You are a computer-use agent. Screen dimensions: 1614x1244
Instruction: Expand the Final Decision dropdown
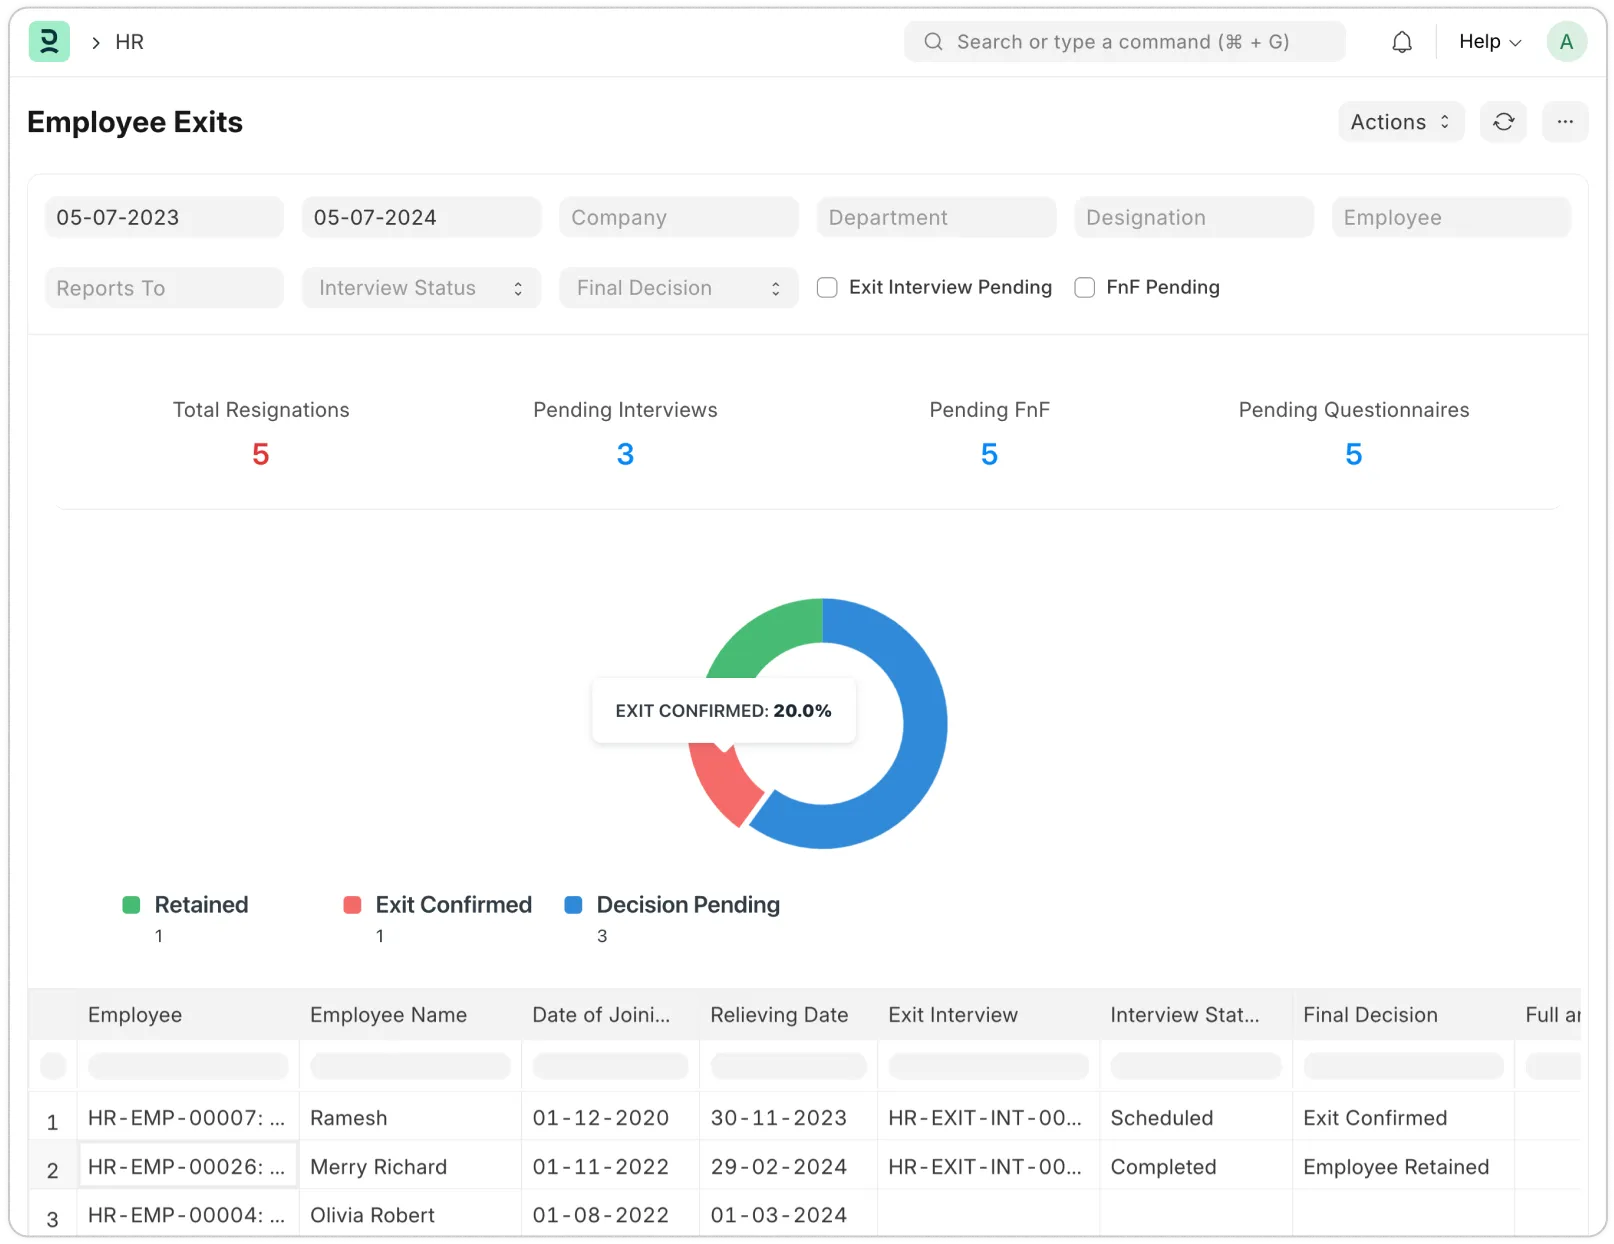(x=678, y=288)
